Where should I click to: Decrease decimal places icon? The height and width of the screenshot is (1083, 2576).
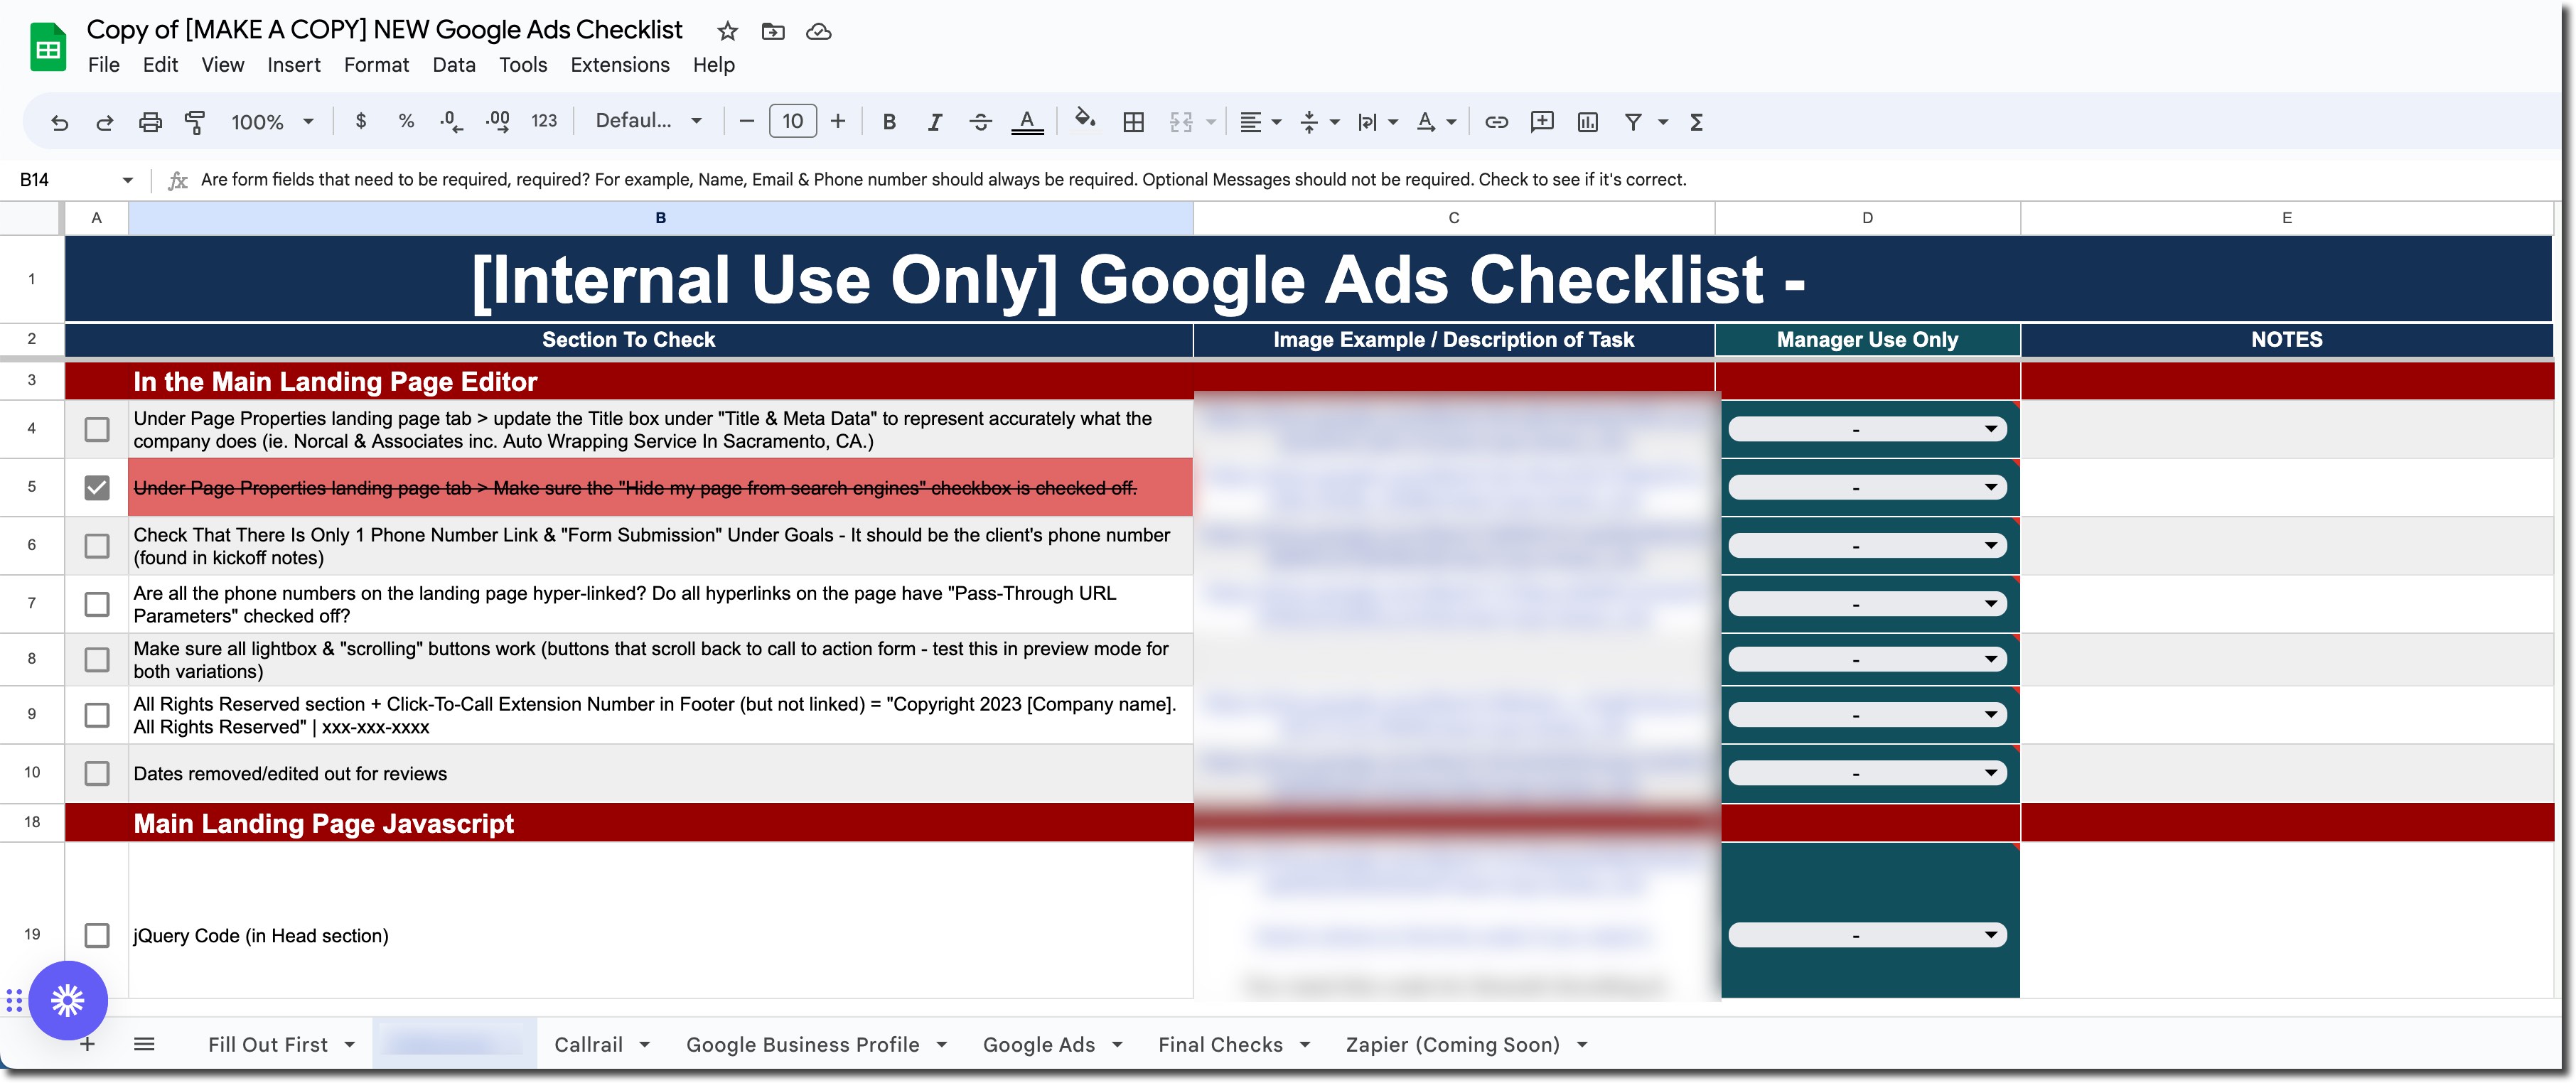[451, 122]
